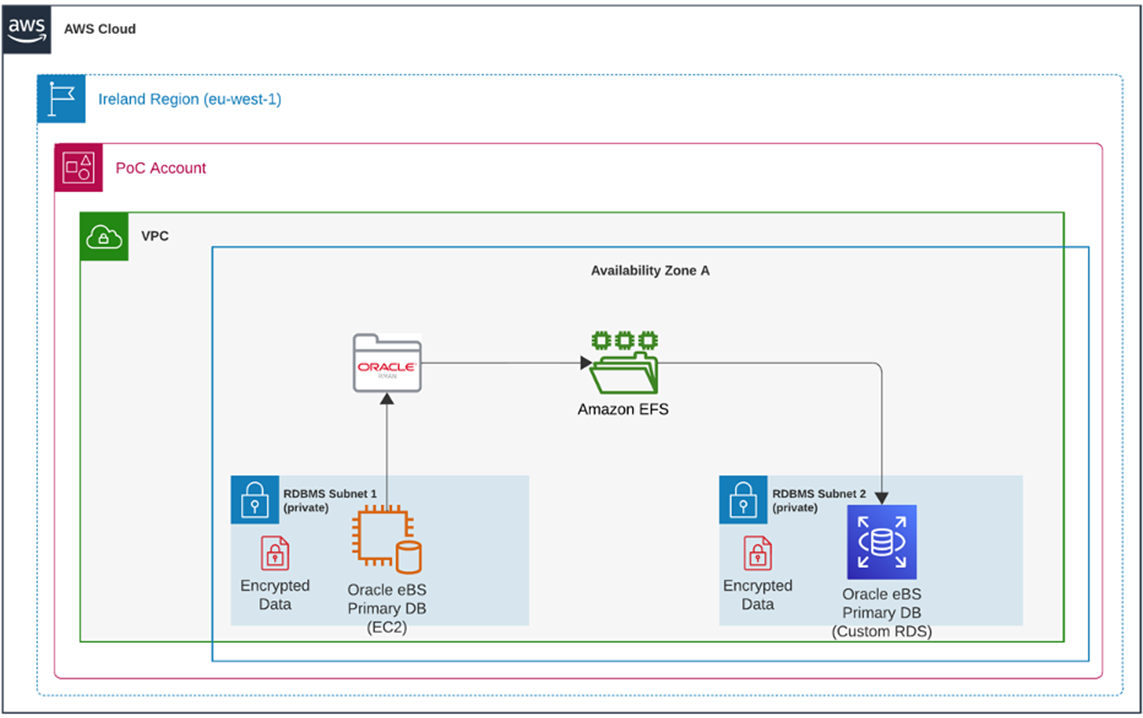Select Oracle eBS Primary DB (Custom RDS) caption
1143x718 pixels.
pyautogui.click(x=882, y=612)
